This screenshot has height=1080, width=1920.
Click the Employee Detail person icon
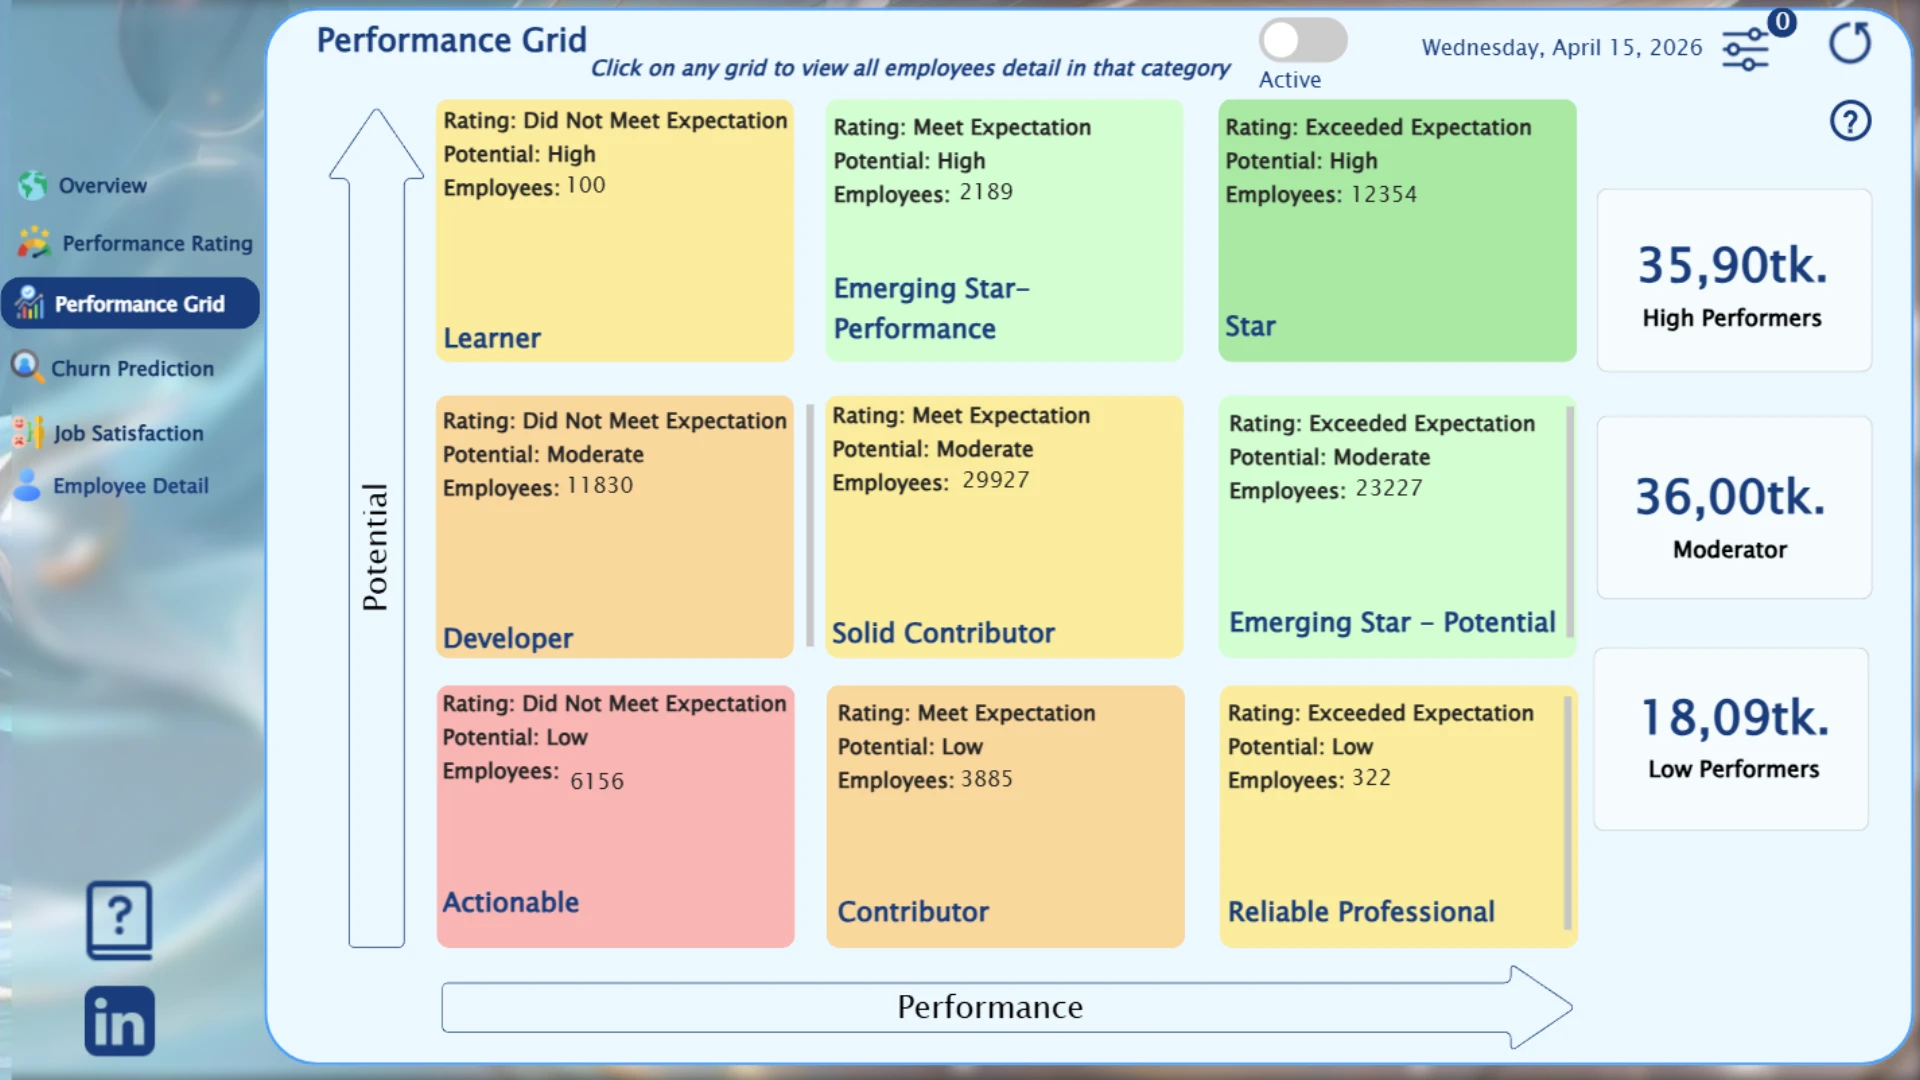click(x=28, y=485)
